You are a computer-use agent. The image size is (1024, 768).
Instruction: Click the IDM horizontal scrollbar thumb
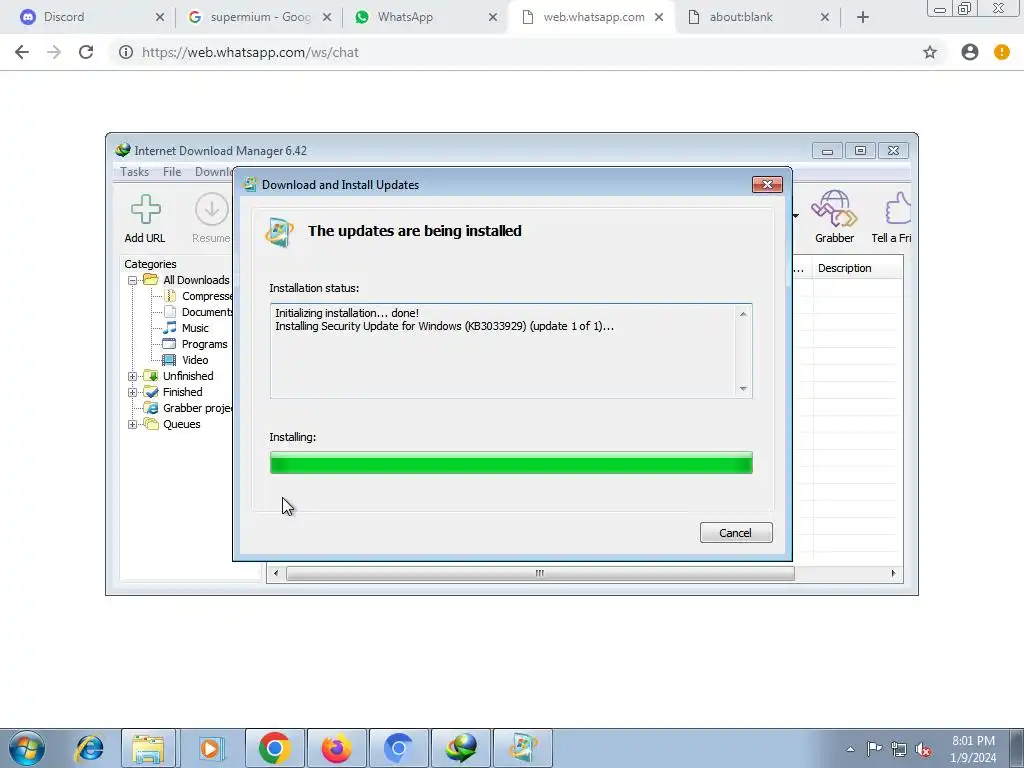tap(540, 573)
